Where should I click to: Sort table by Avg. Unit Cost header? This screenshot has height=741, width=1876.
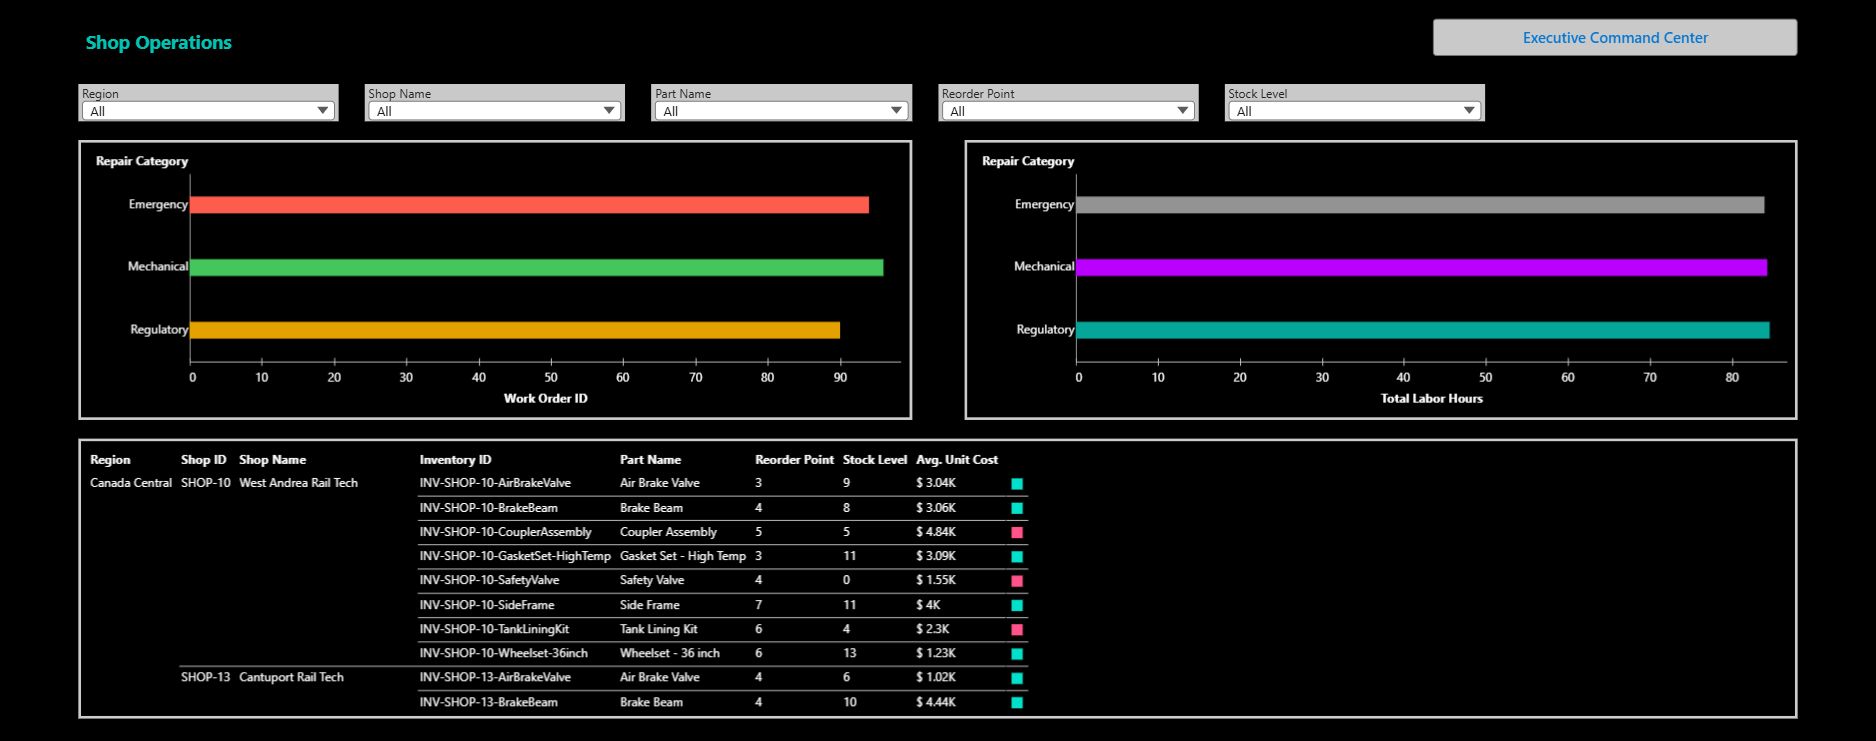click(x=956, y=460)
